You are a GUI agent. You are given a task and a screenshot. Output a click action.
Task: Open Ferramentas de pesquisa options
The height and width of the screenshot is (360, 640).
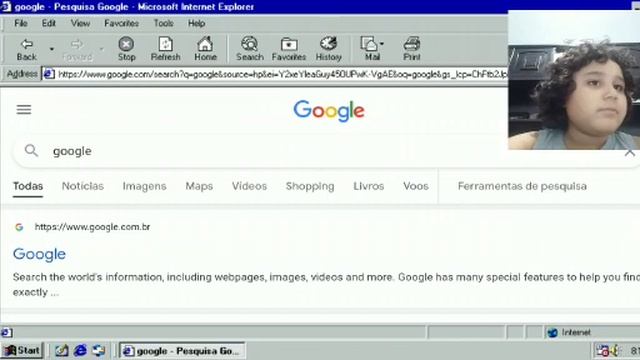522,186
